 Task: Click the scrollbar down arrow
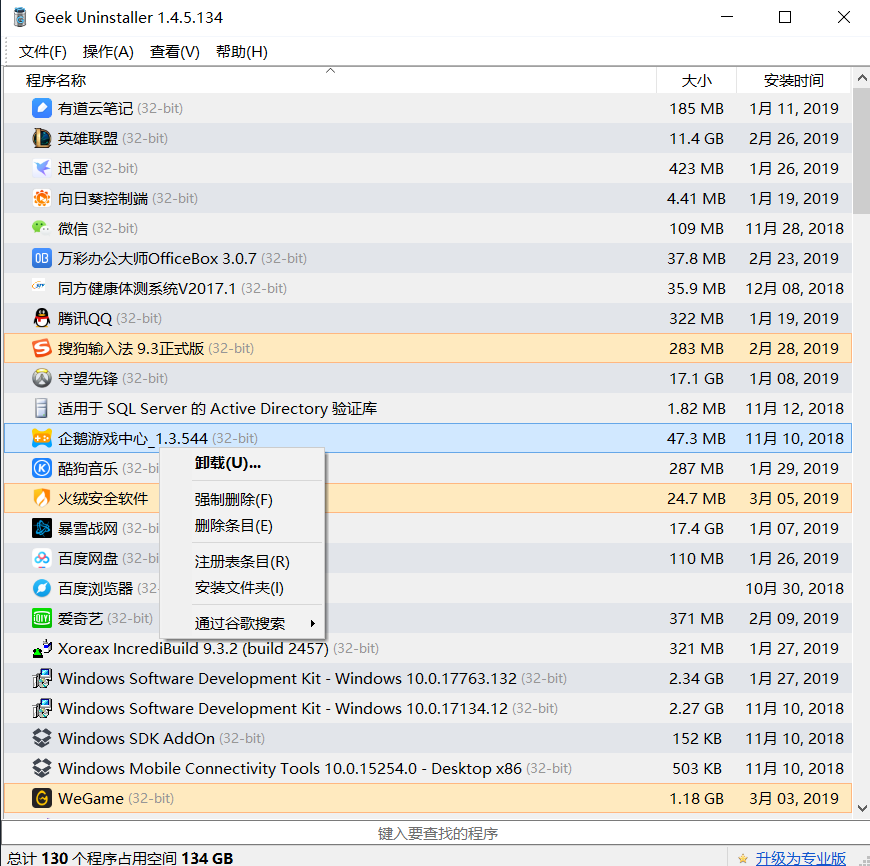(x=862, y=808)
